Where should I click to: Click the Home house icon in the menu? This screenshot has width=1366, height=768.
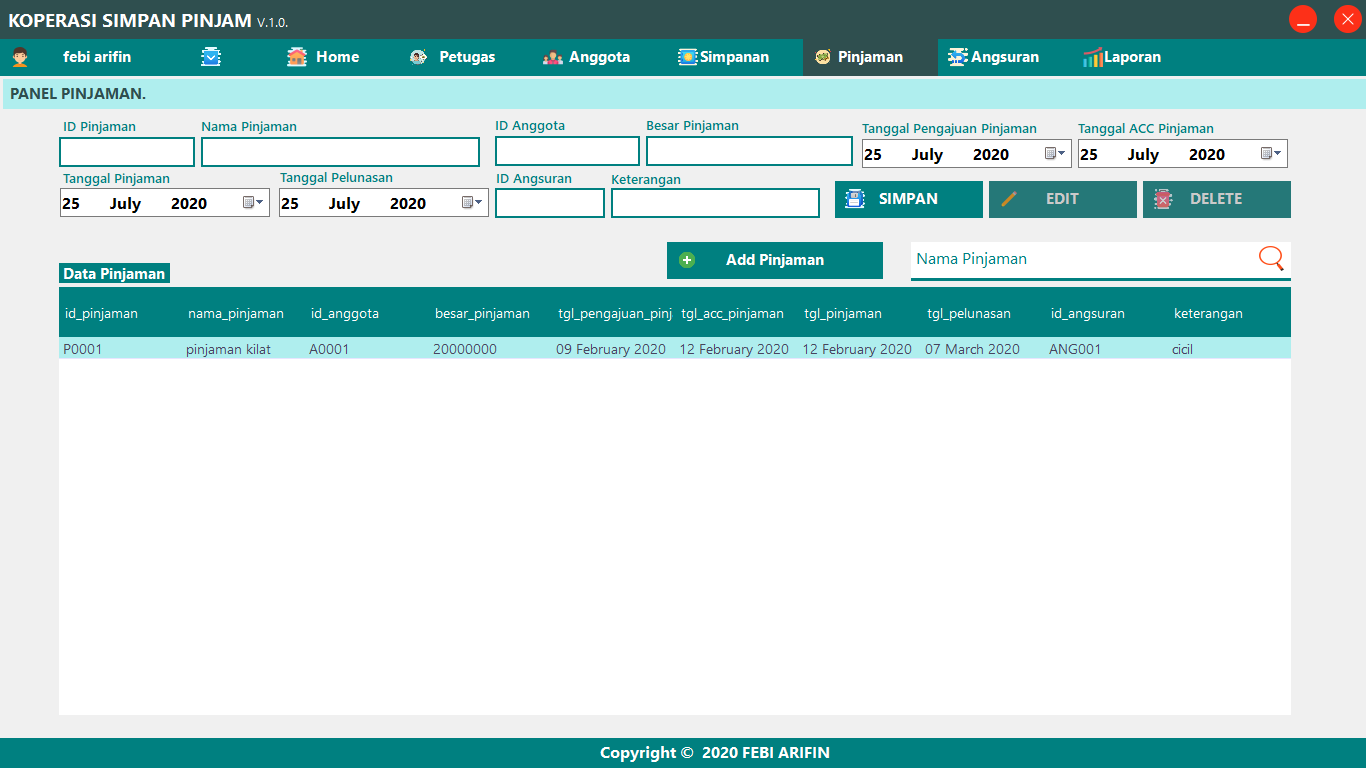click(x=296, y=57)
